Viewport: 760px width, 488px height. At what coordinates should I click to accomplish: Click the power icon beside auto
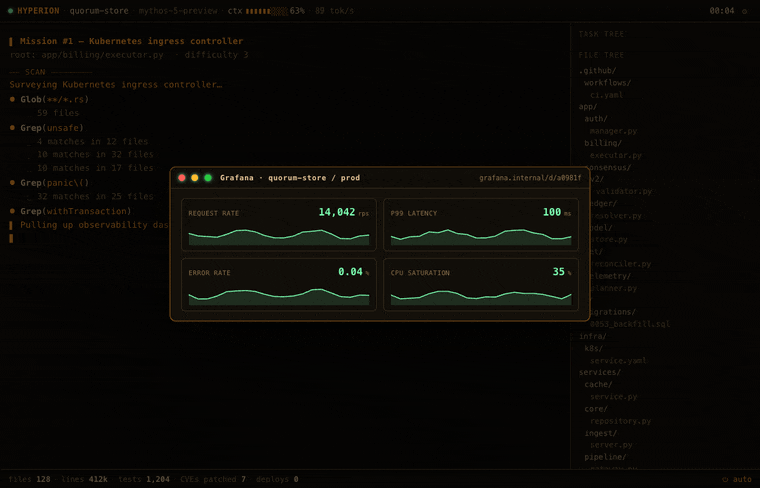(725, 479)
